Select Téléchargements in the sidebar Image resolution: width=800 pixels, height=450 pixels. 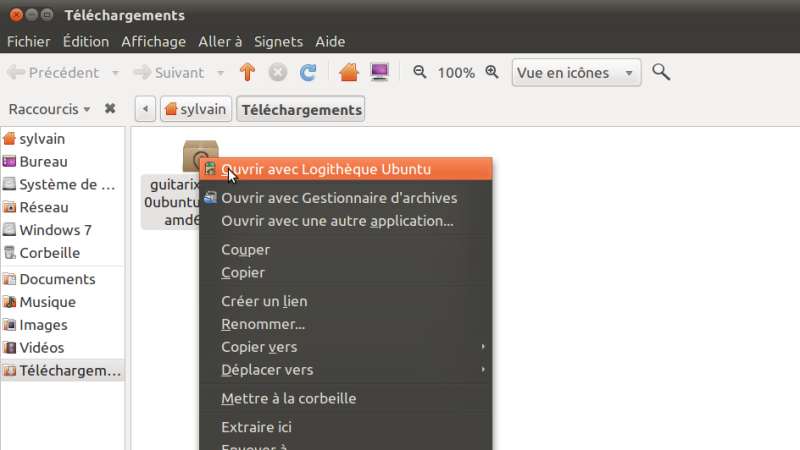coord(62,371)
